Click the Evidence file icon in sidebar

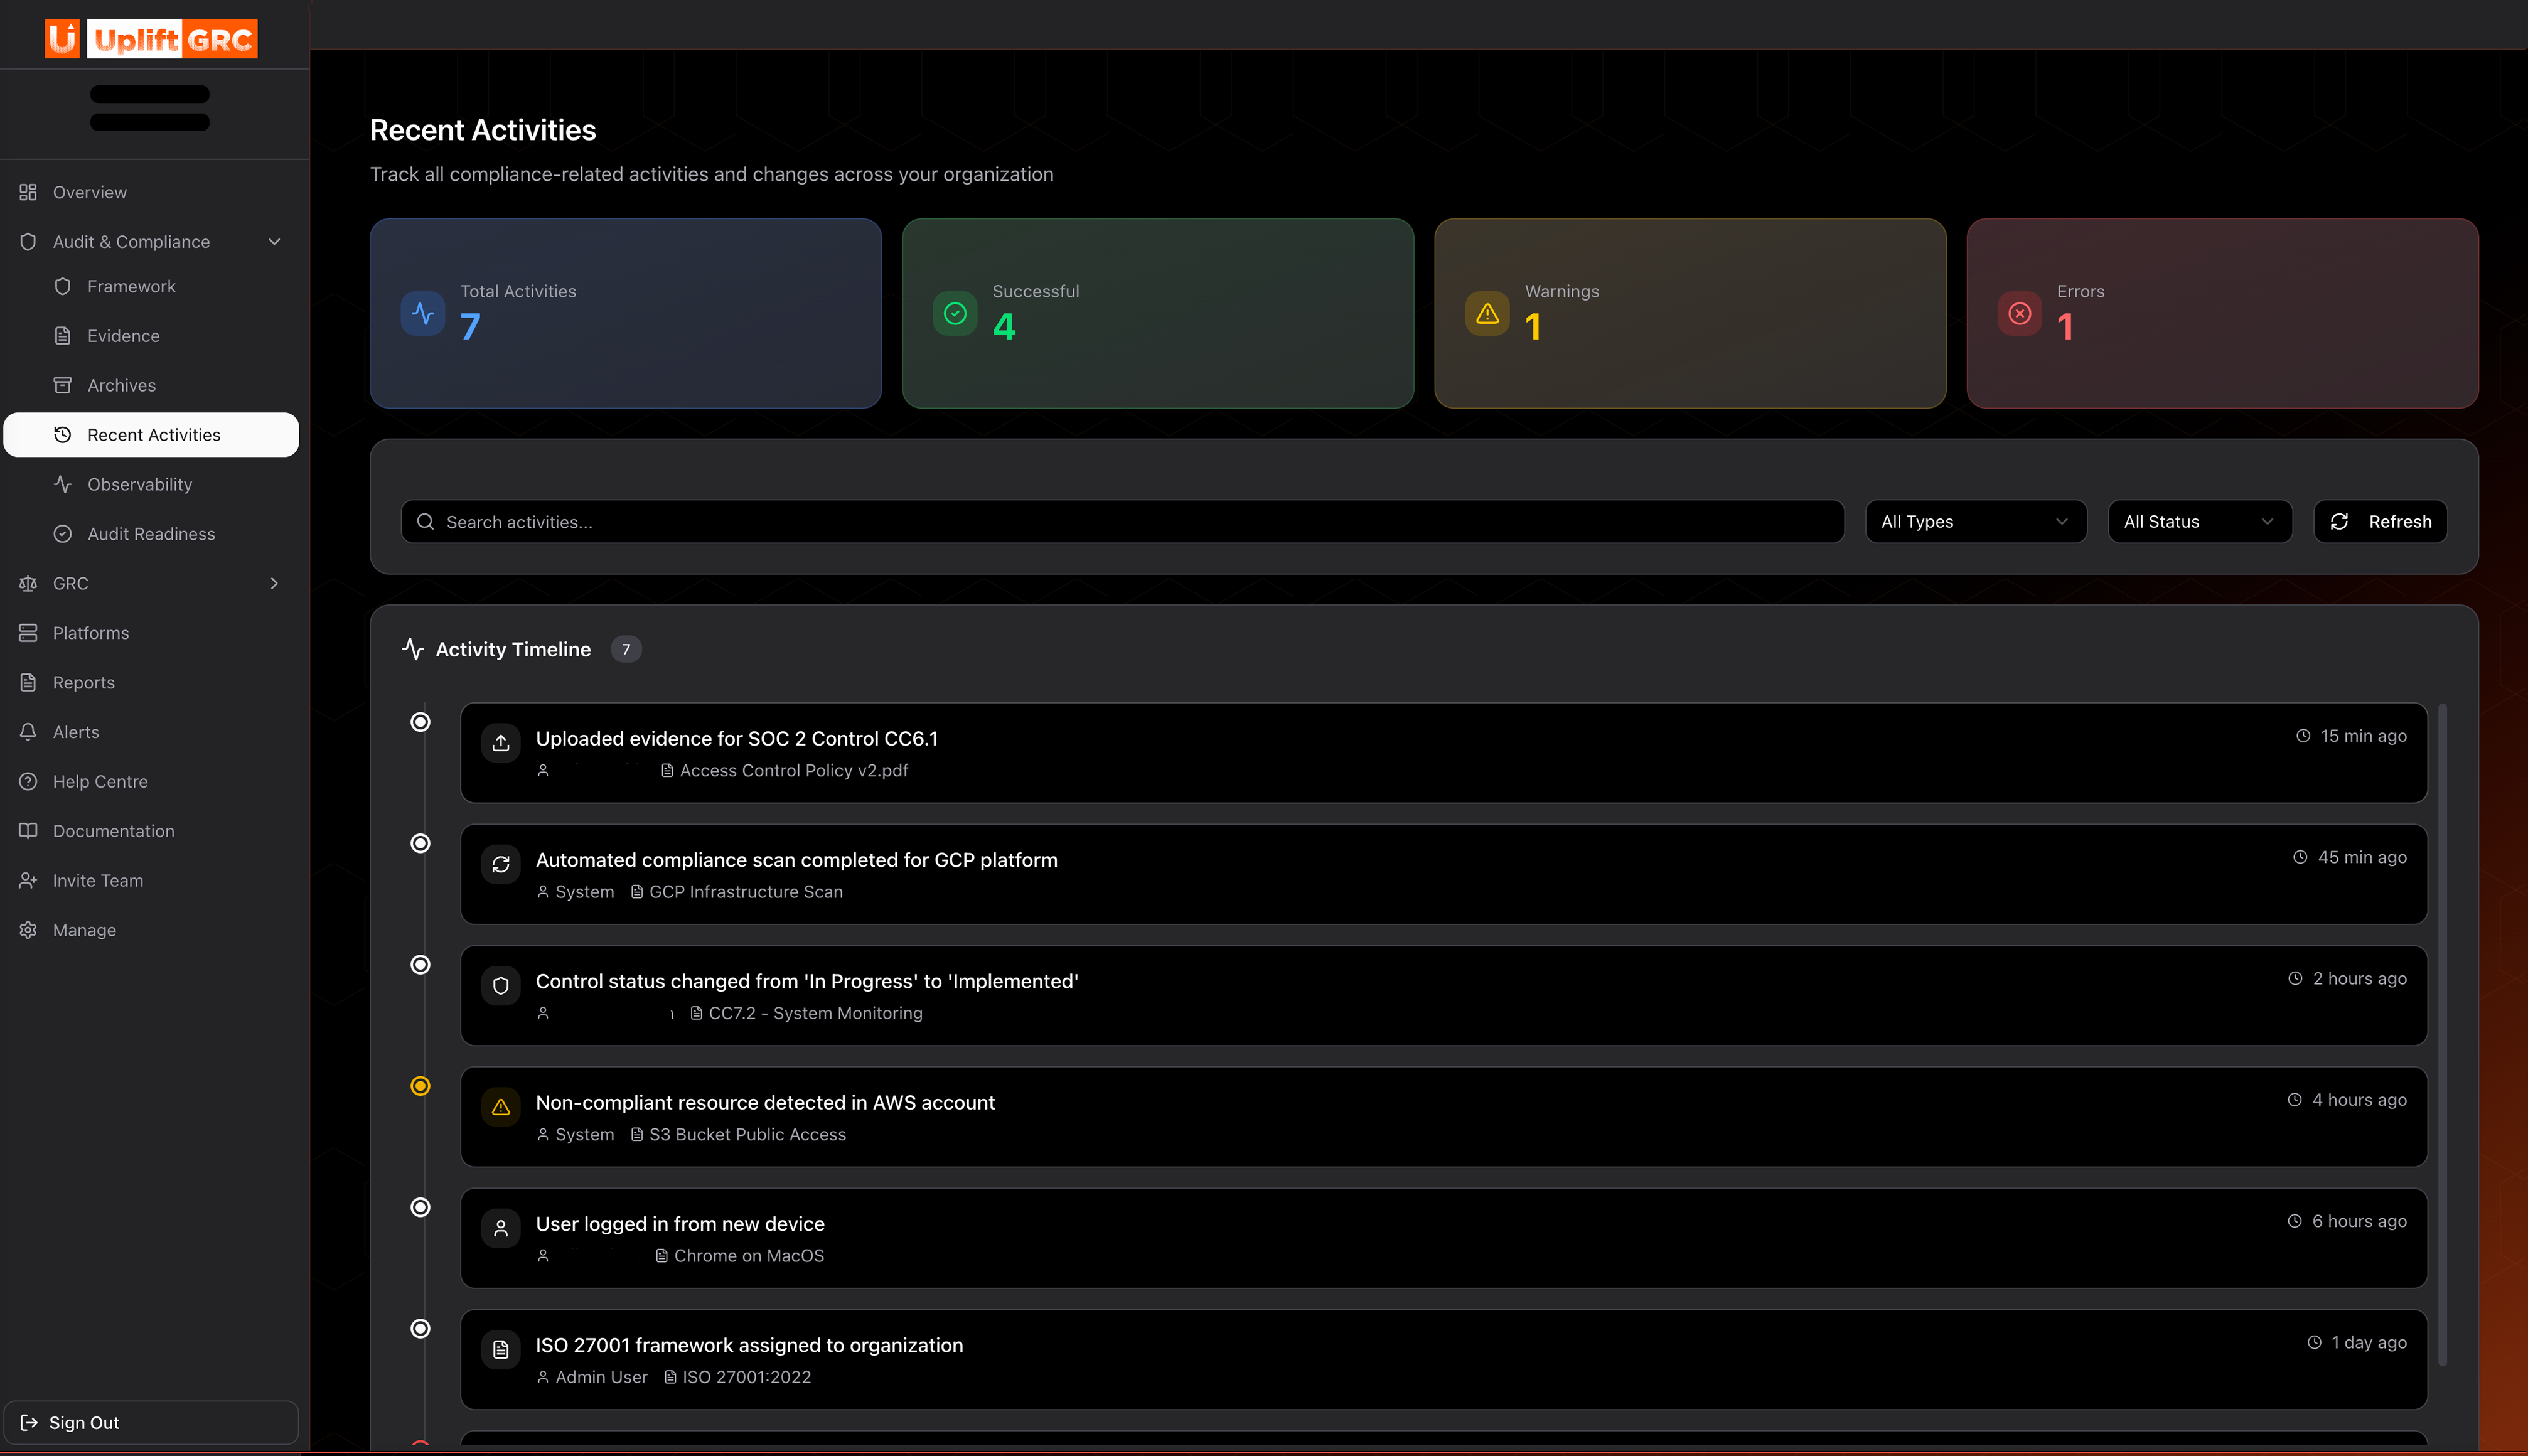pos(62,336)
